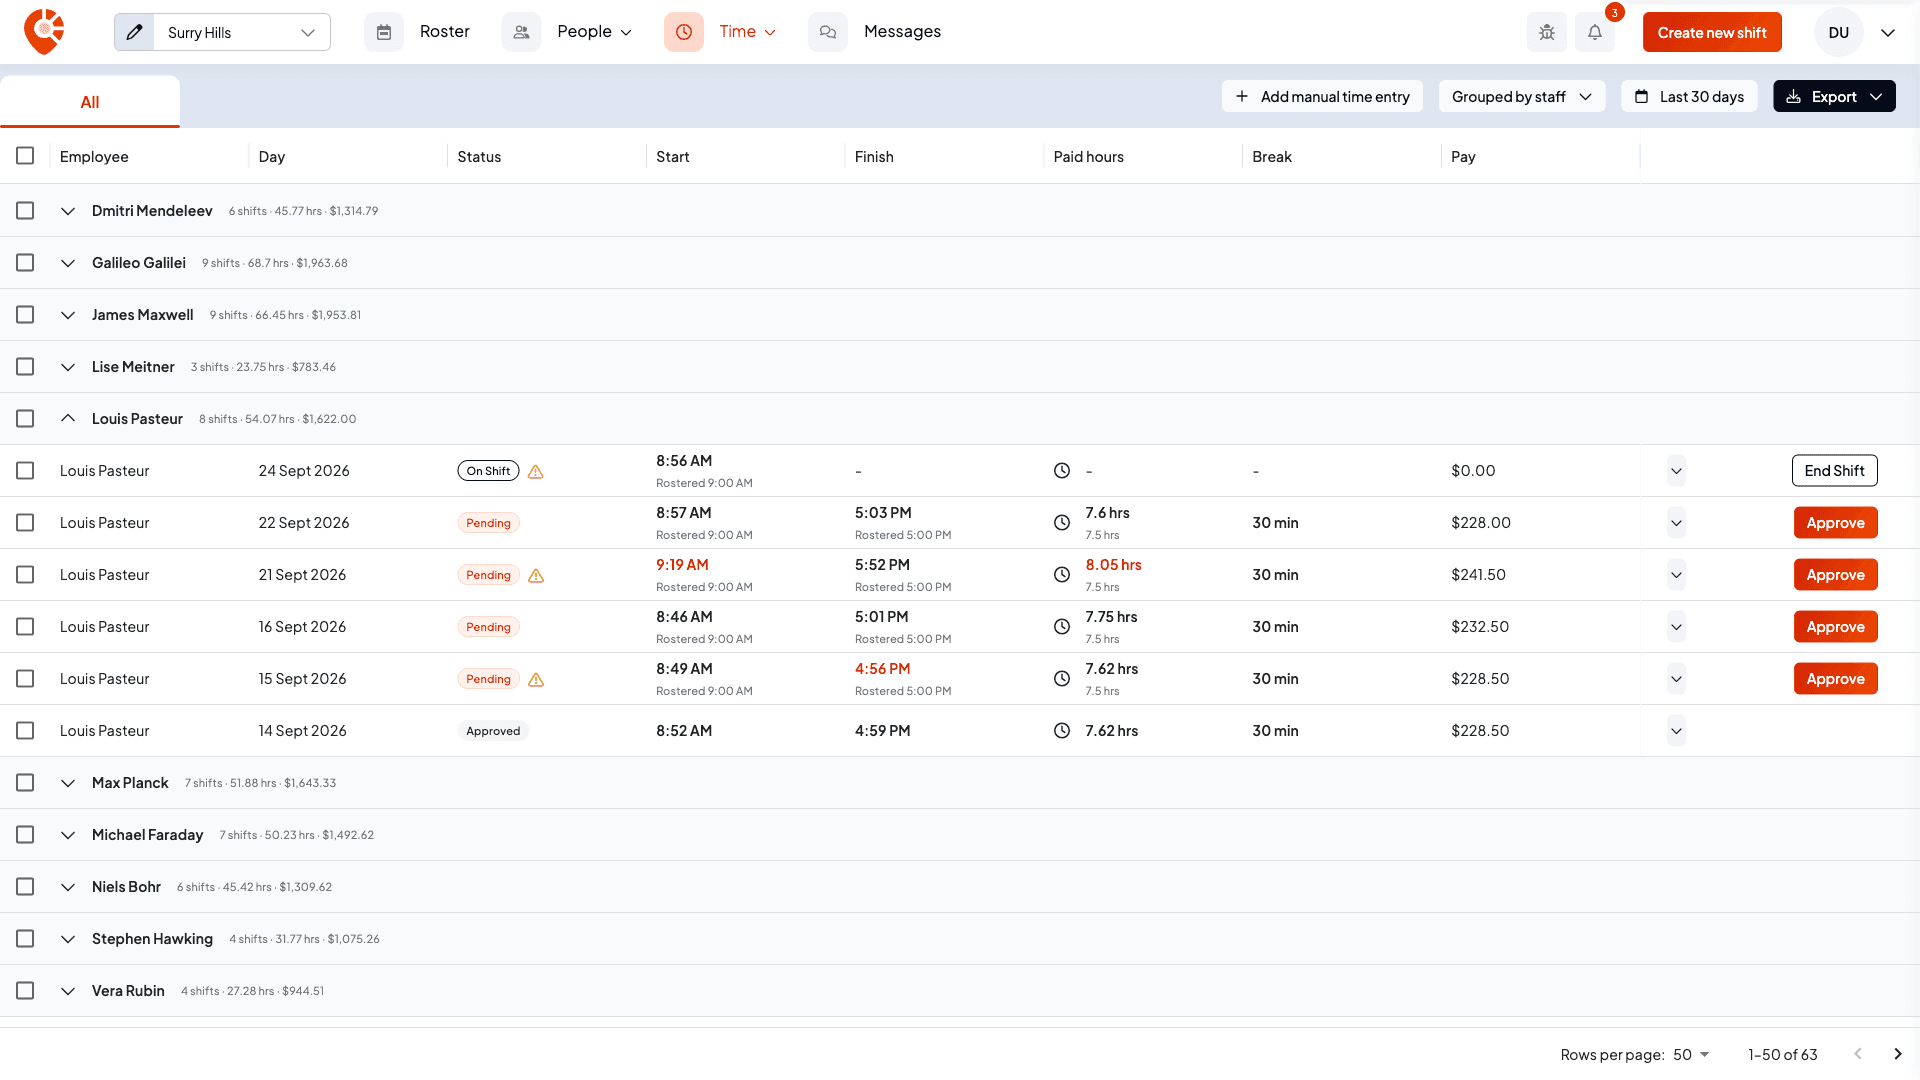Image resolution: width=1920 pixels, height=1080 pixels.
Task: Approve the 16 Sept 2026 shift
Action: point(1835,627)
